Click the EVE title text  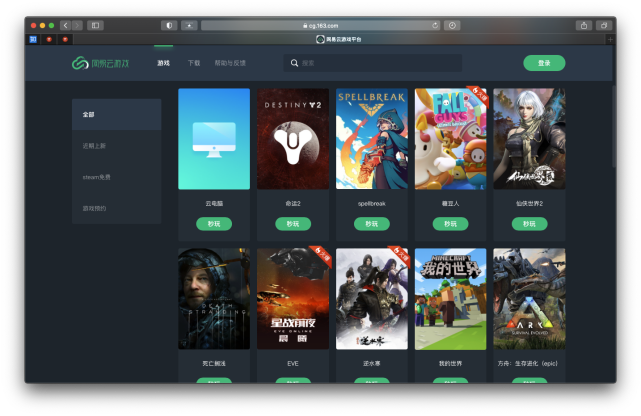[x=293, y=363]
